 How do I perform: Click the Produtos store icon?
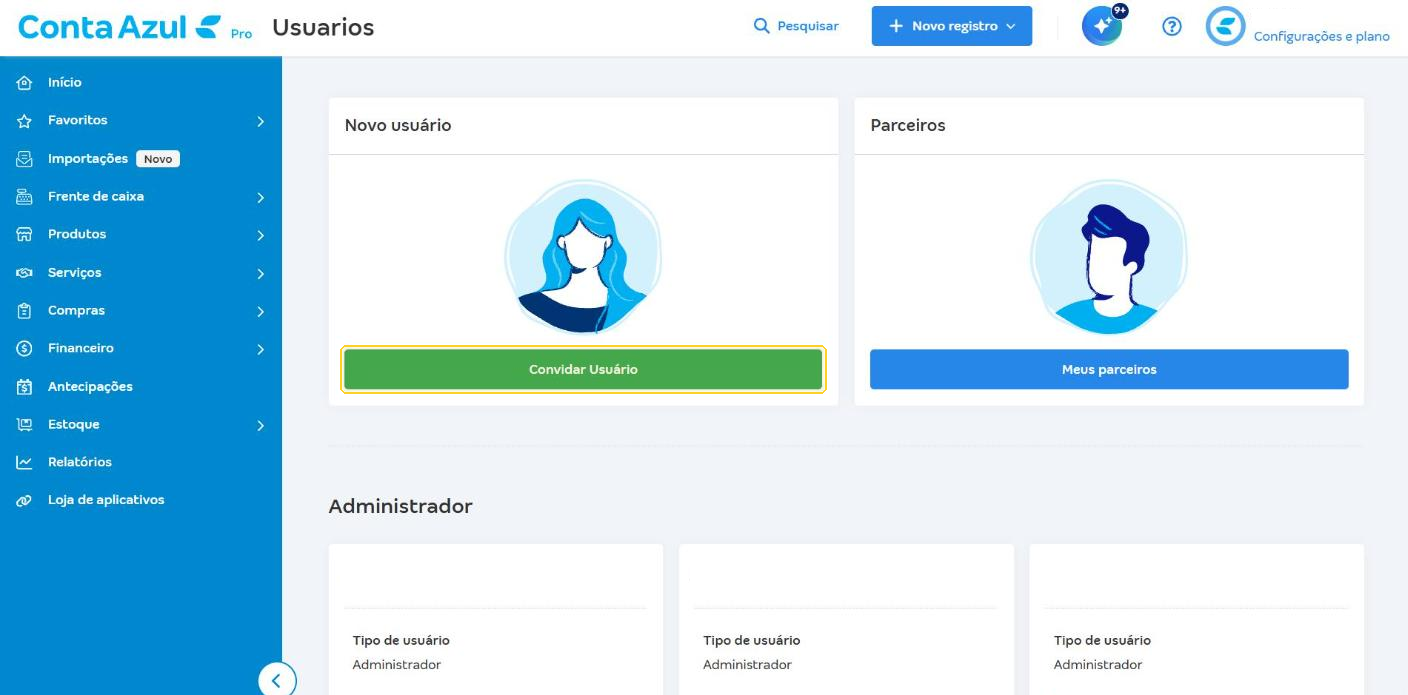pos(25,235)
